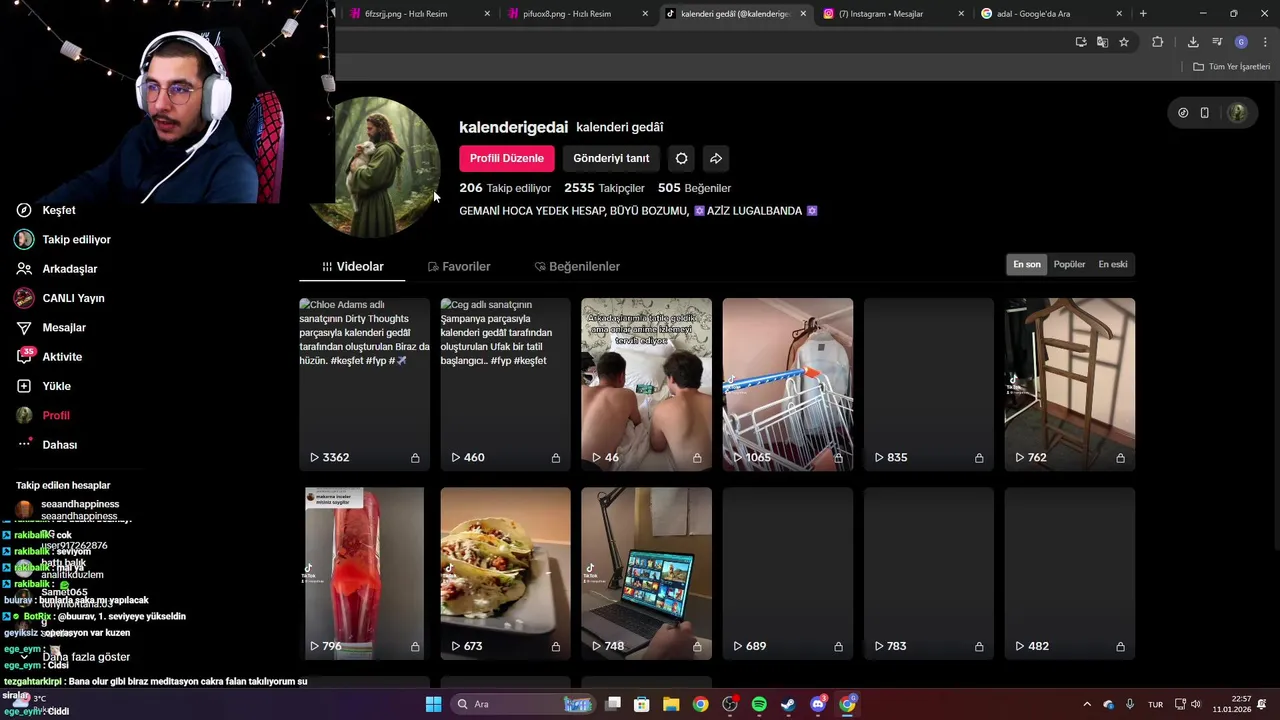Select the Videolar tab
This screenshot has height=720, width=1280.
click(352, 267)
